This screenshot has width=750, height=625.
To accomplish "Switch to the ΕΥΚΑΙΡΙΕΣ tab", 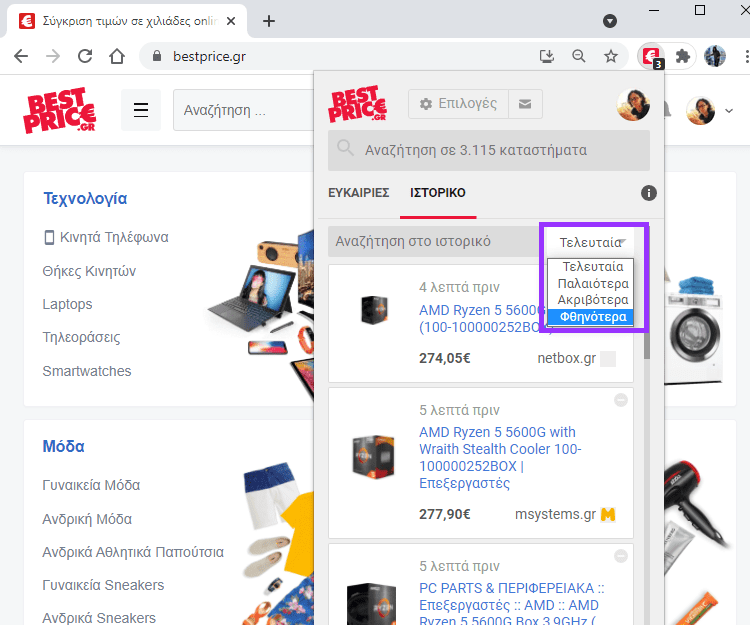I will 359,193.
